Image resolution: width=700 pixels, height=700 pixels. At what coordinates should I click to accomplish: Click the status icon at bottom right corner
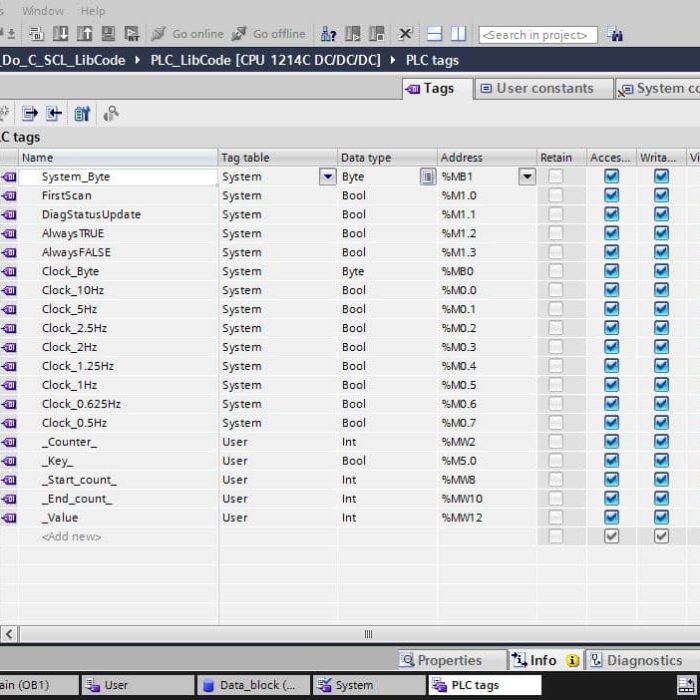pyautogui.click(x=688, y=685)
